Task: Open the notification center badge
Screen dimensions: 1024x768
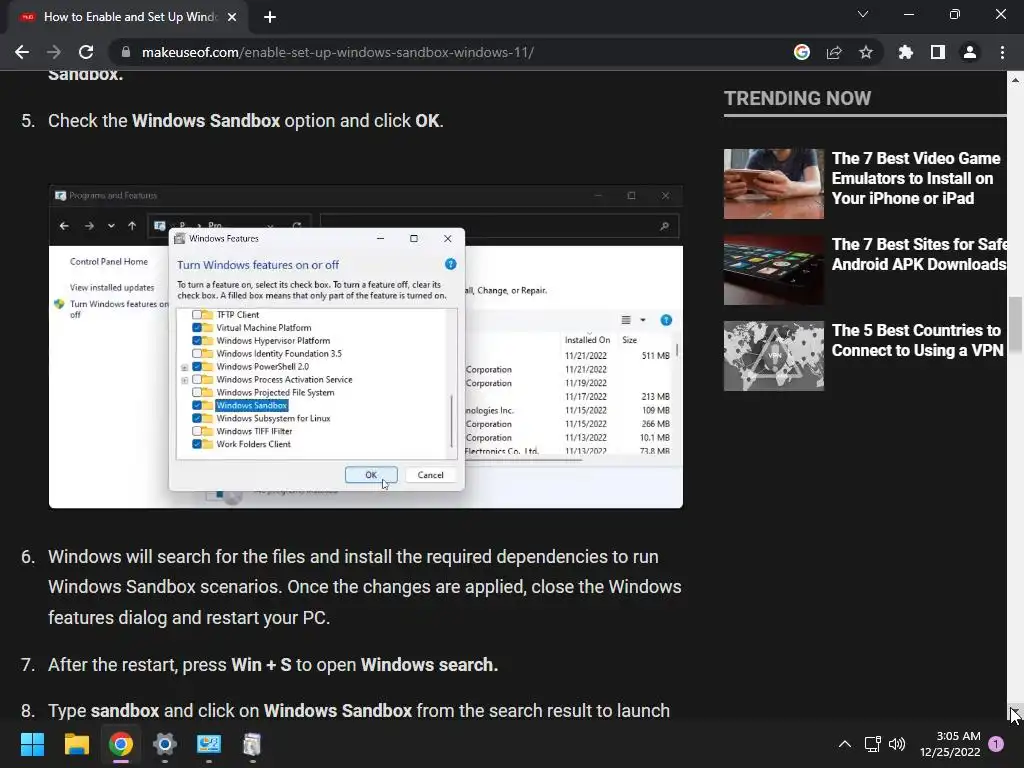Action: [x=996, y=744]
